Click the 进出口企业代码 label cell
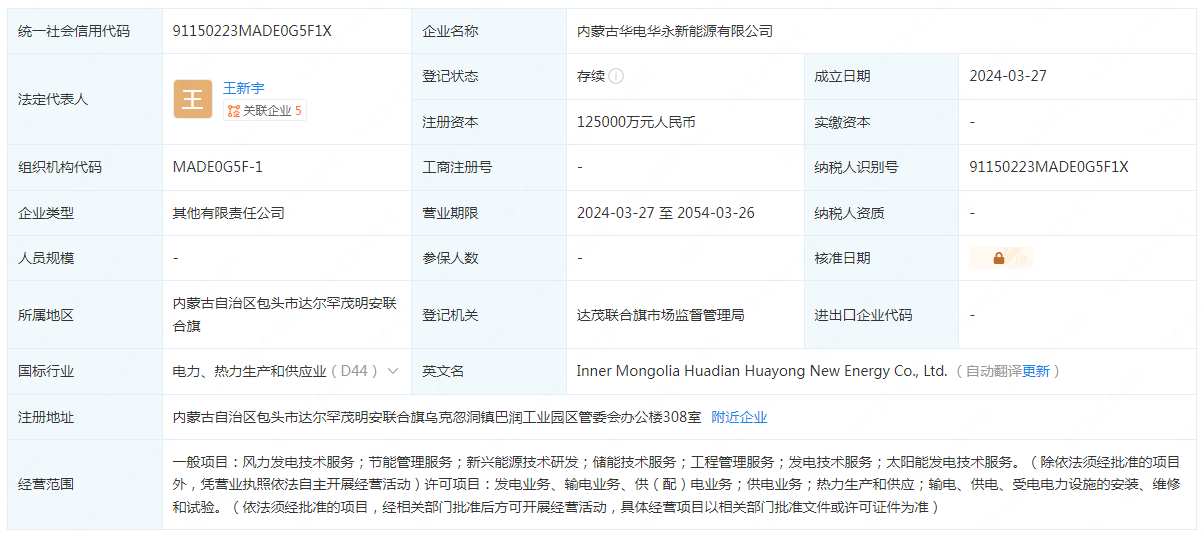Screen dimensions: 1202x535 (x=880, y=315)
